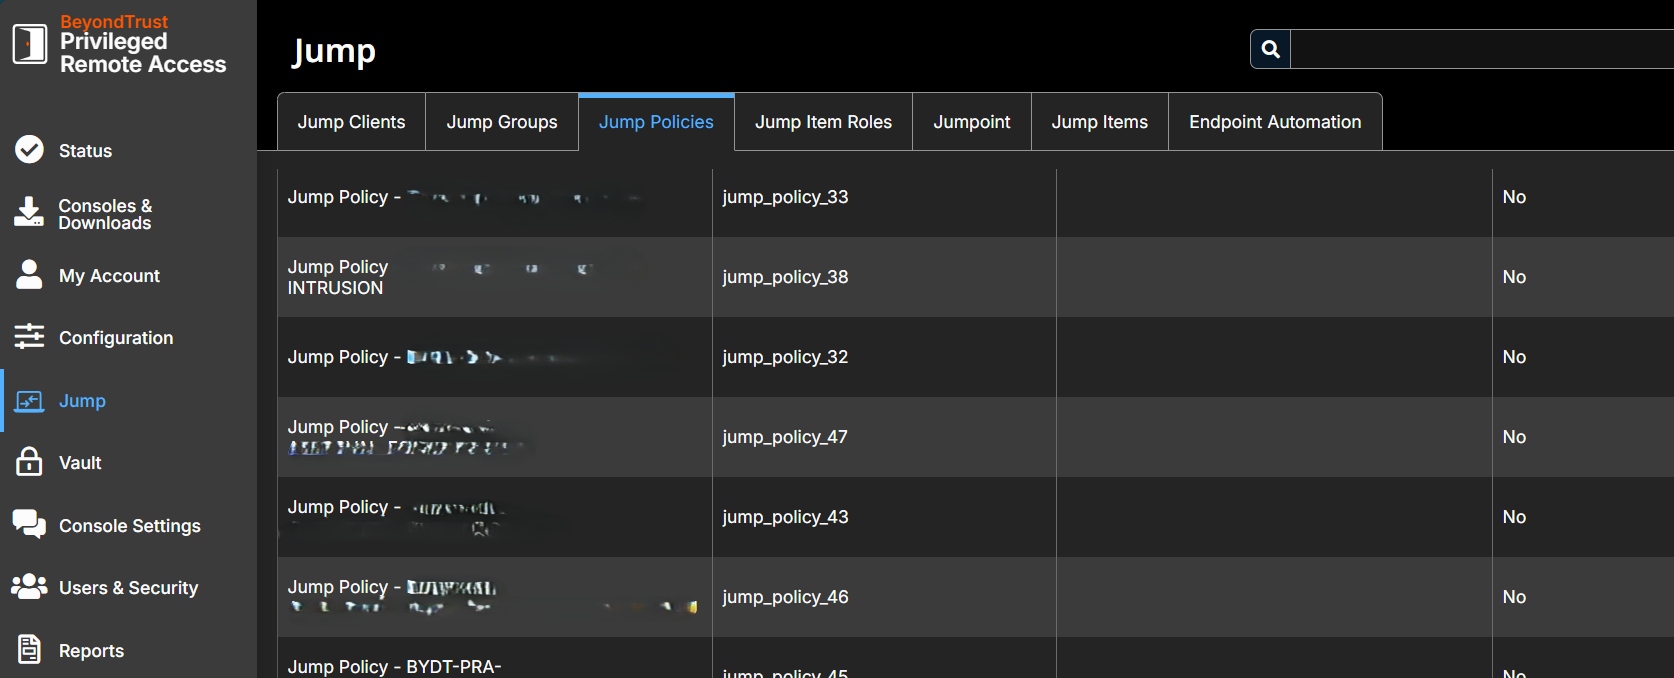1674x678 pixels.
Task: Click the Privileged Remote Access product title
Action: point(143,53)
